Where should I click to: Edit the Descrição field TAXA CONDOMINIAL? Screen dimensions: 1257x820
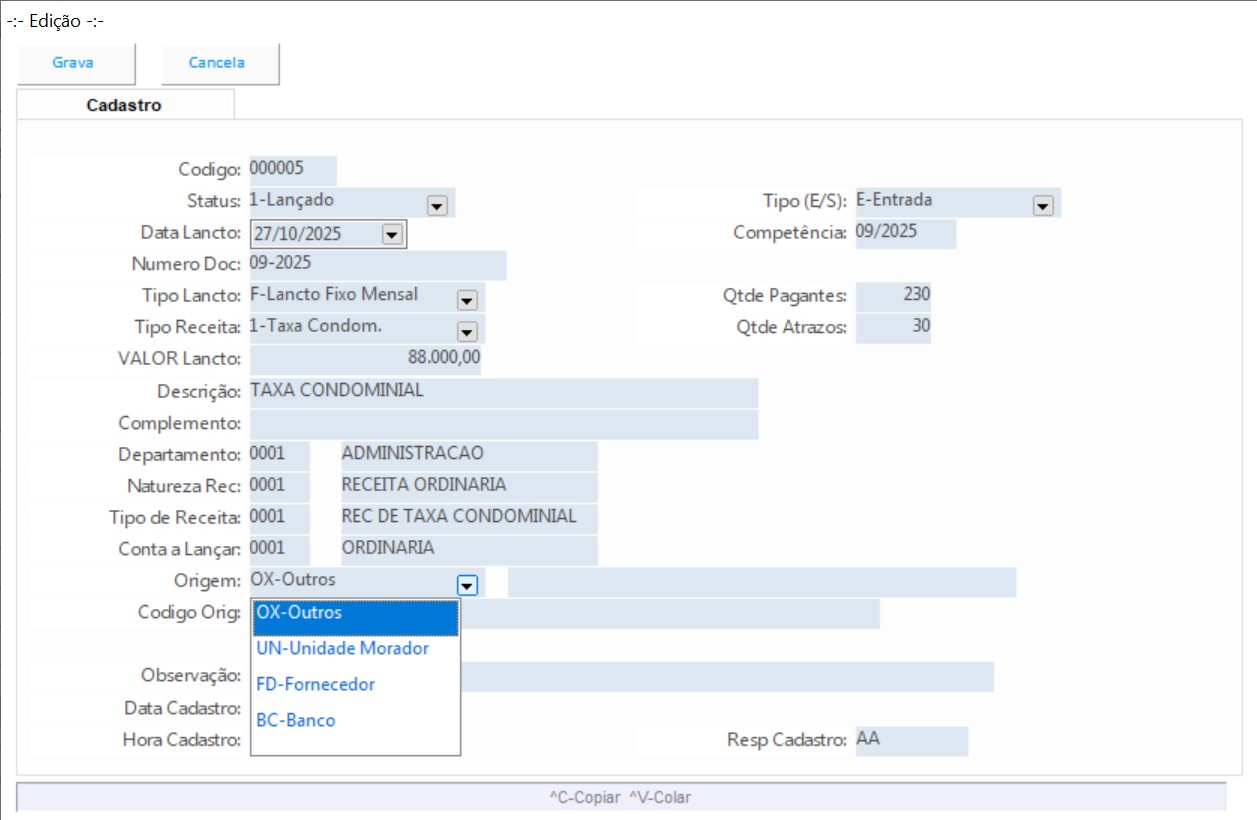(x=503, y=391)
